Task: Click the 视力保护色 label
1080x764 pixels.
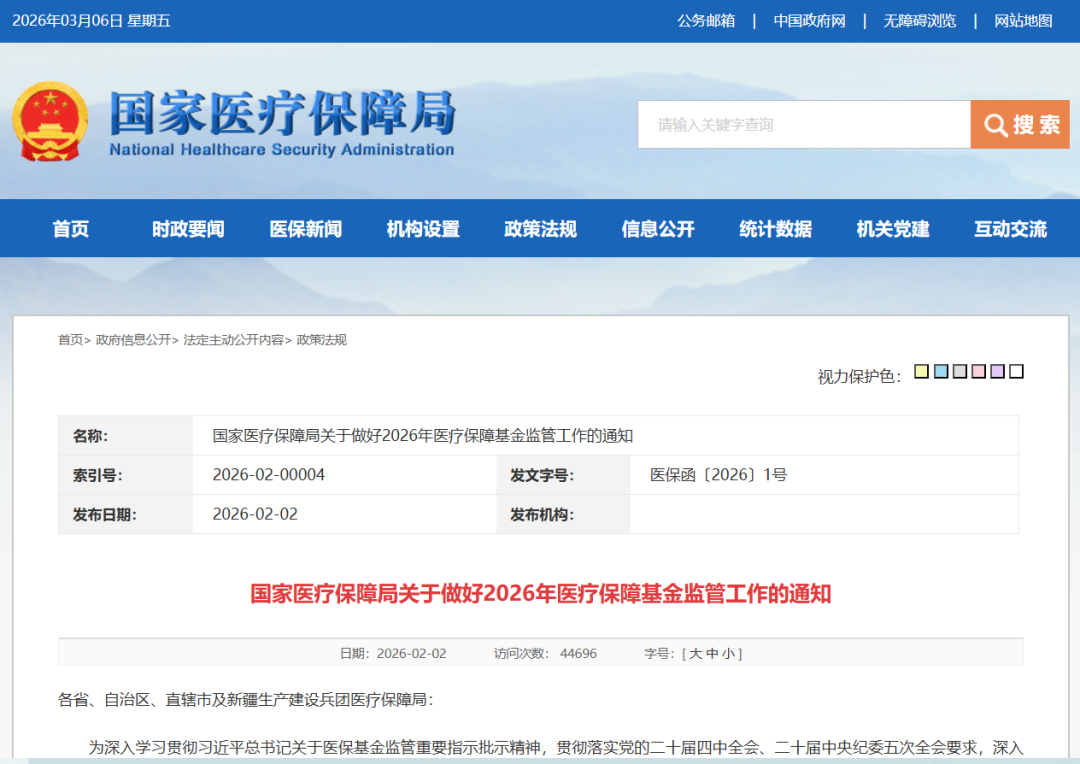Action: click(859, 376)
